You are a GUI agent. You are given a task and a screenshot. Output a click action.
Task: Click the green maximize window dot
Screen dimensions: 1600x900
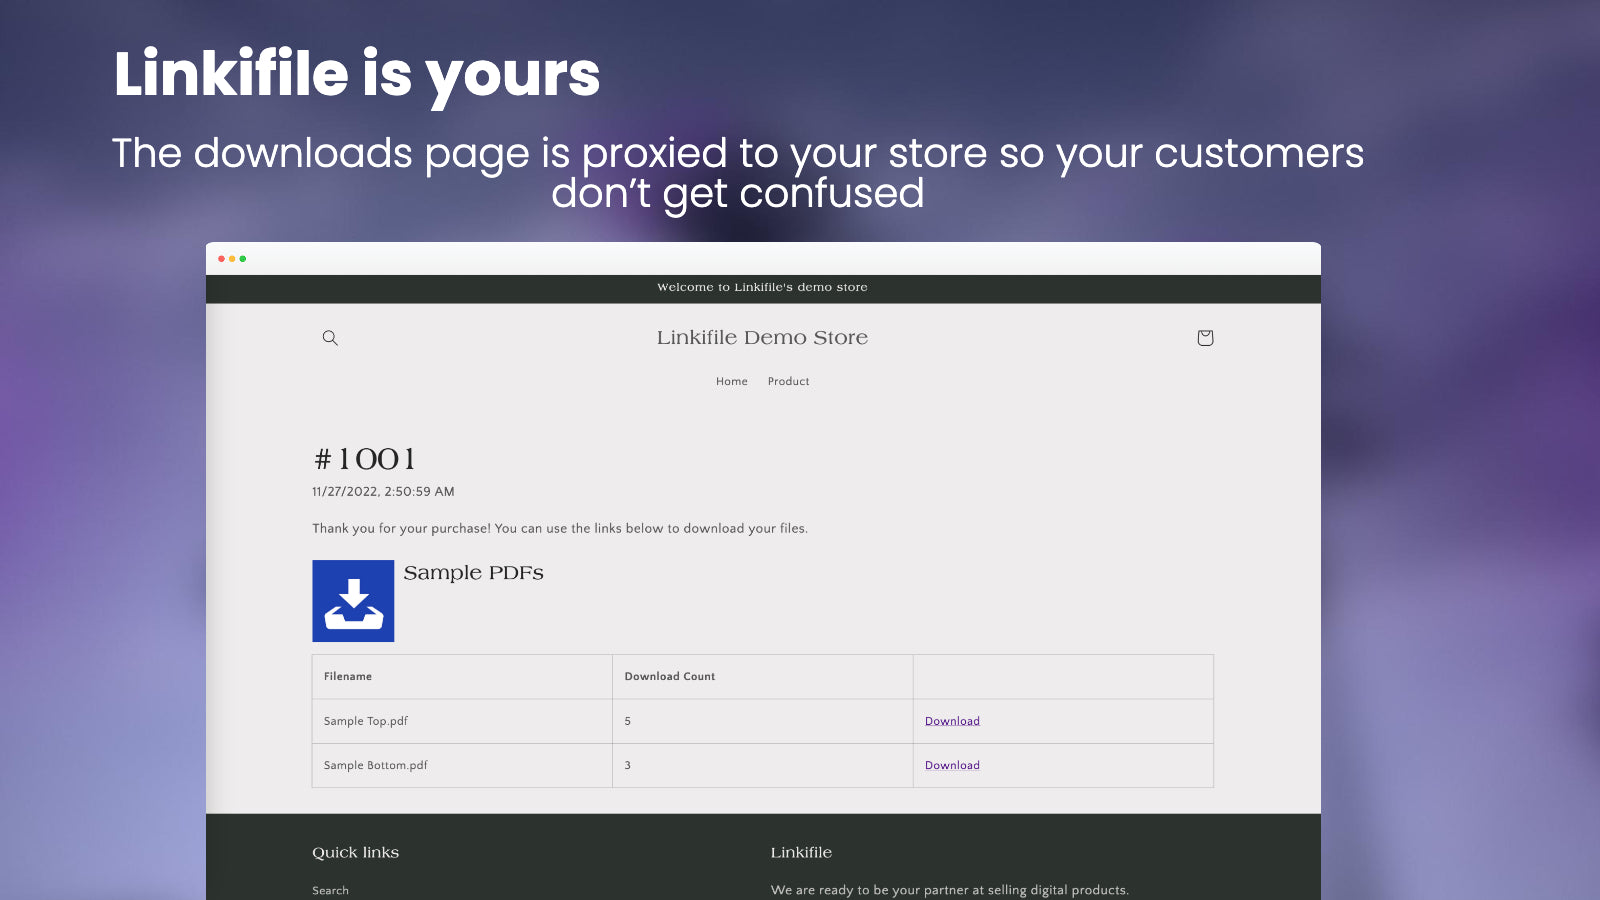(x=243, y=259)
